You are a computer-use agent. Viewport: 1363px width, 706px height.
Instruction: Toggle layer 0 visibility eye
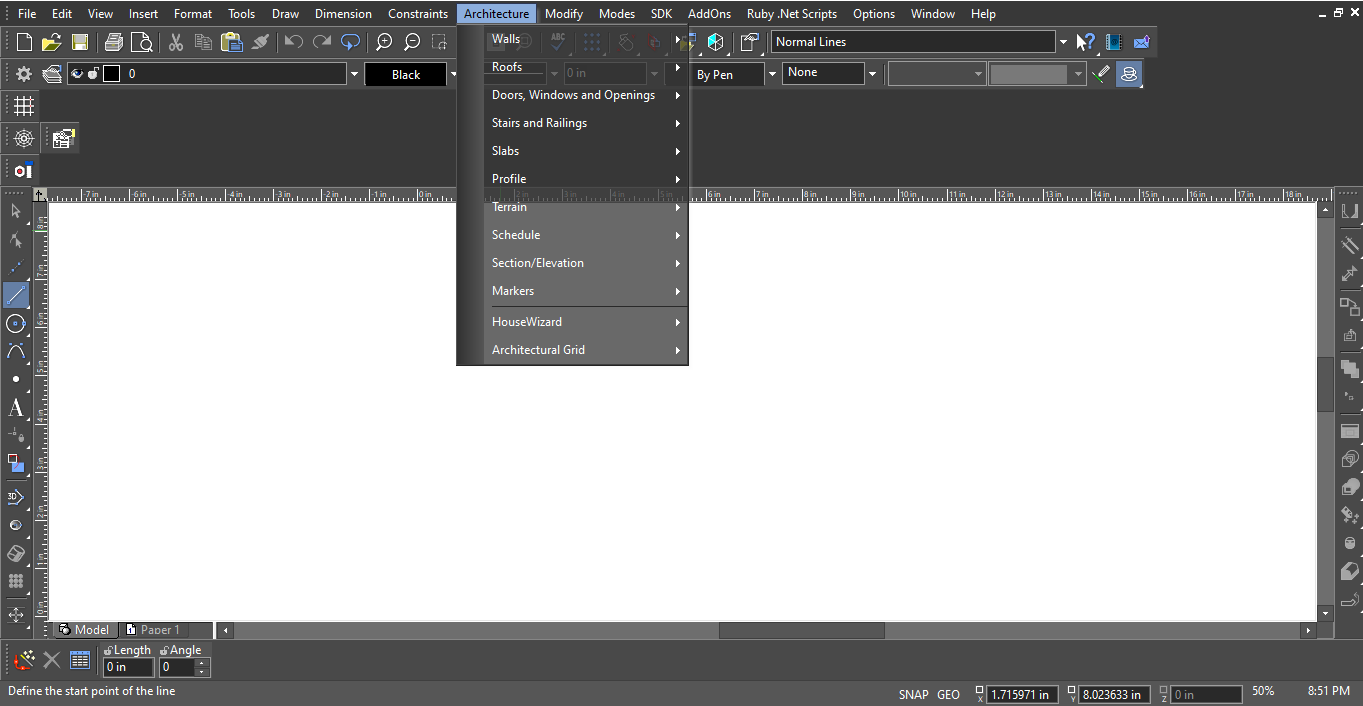point(77,74)
